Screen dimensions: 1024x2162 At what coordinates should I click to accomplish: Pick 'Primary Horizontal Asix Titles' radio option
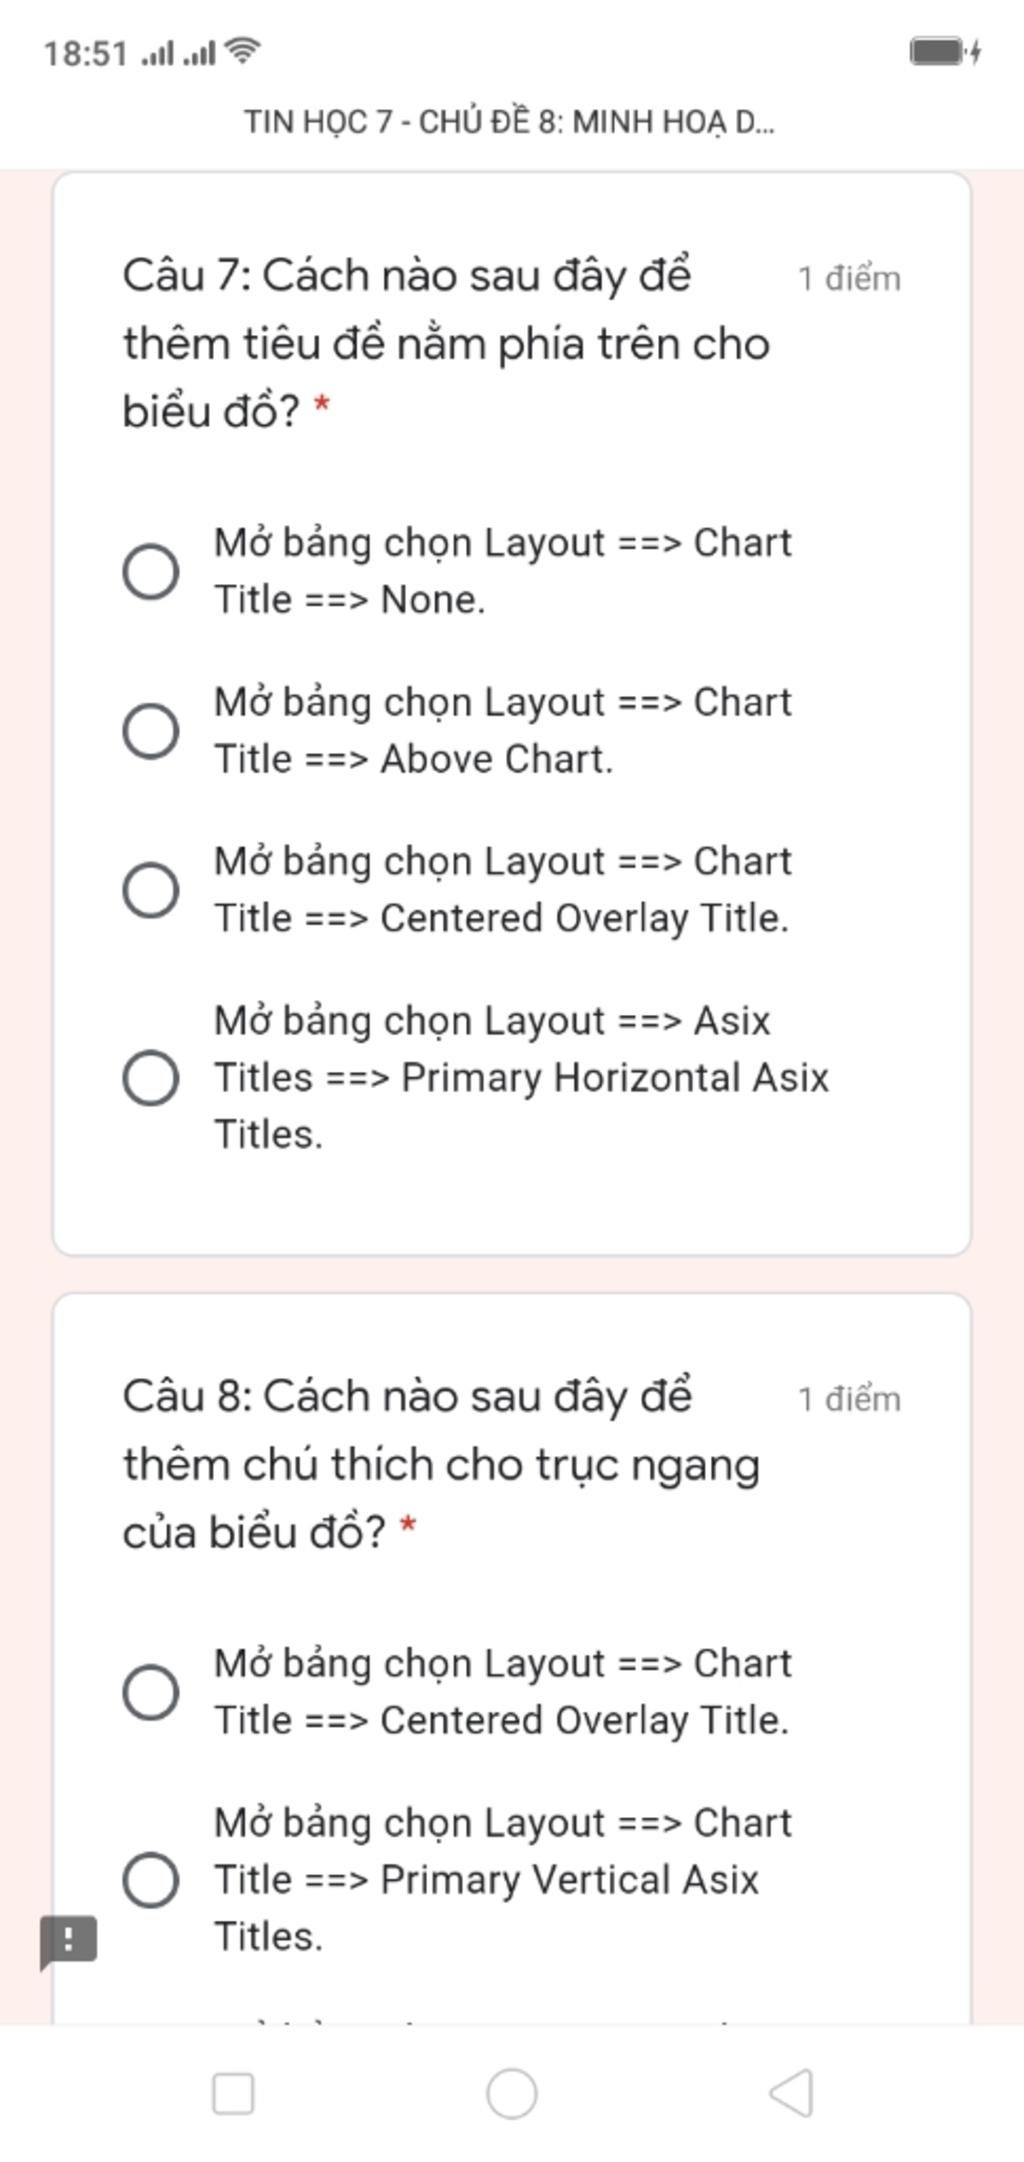coord(151,1078)
